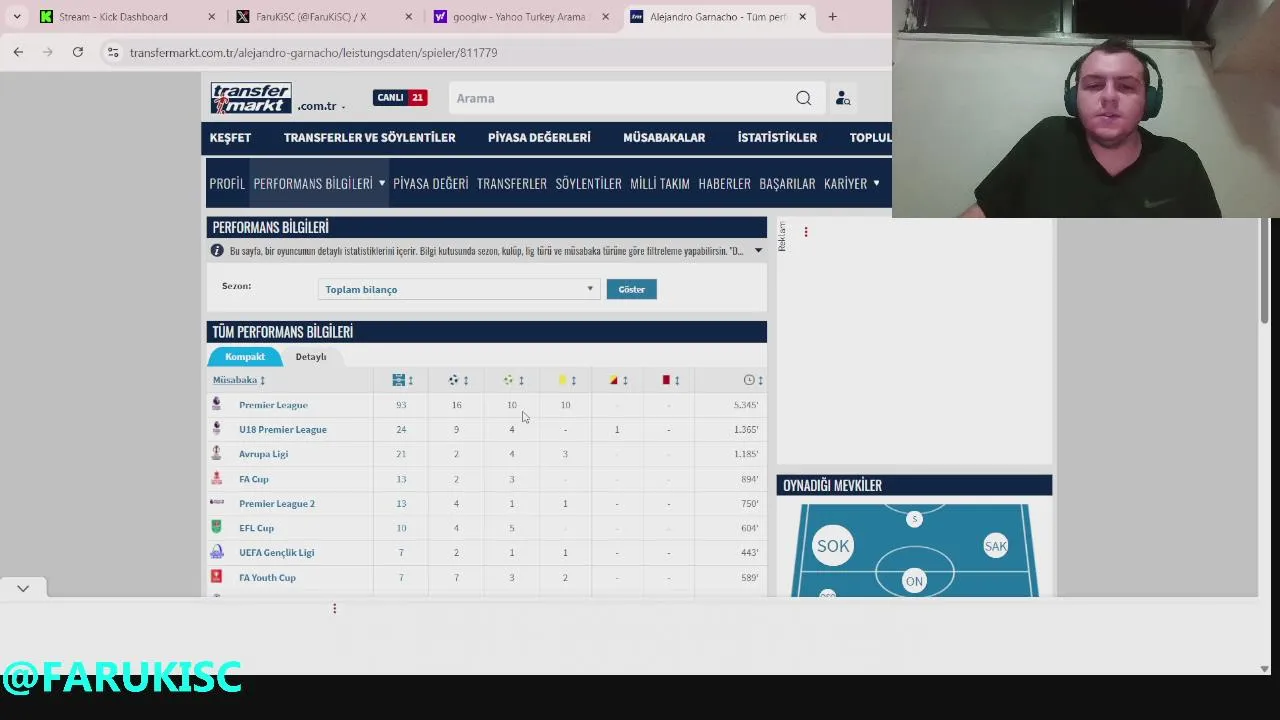
Task: Go back with browser back arrow
Action: 18,52
